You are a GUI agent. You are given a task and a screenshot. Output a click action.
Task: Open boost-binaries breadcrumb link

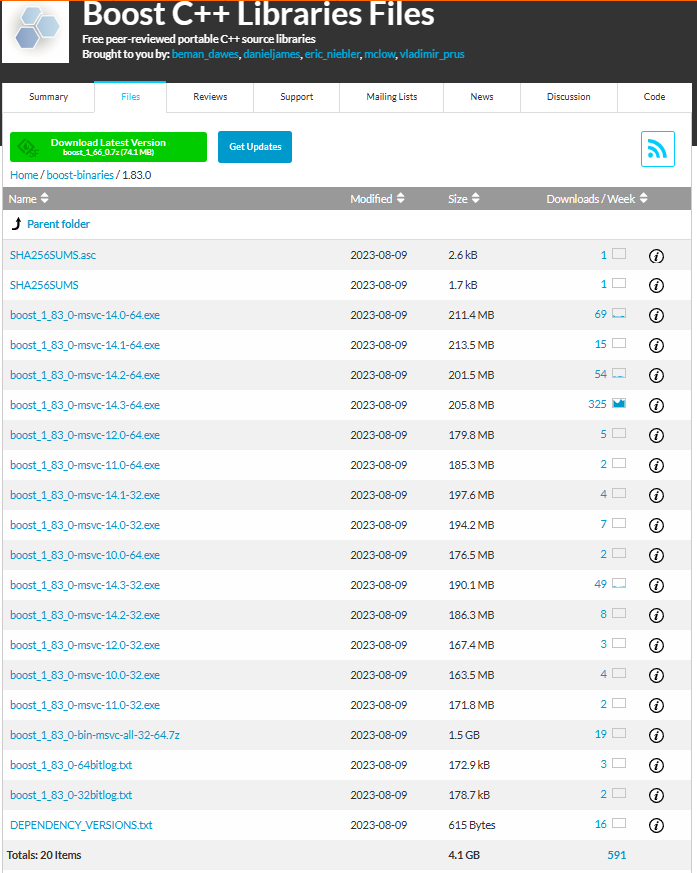point(80,175)
